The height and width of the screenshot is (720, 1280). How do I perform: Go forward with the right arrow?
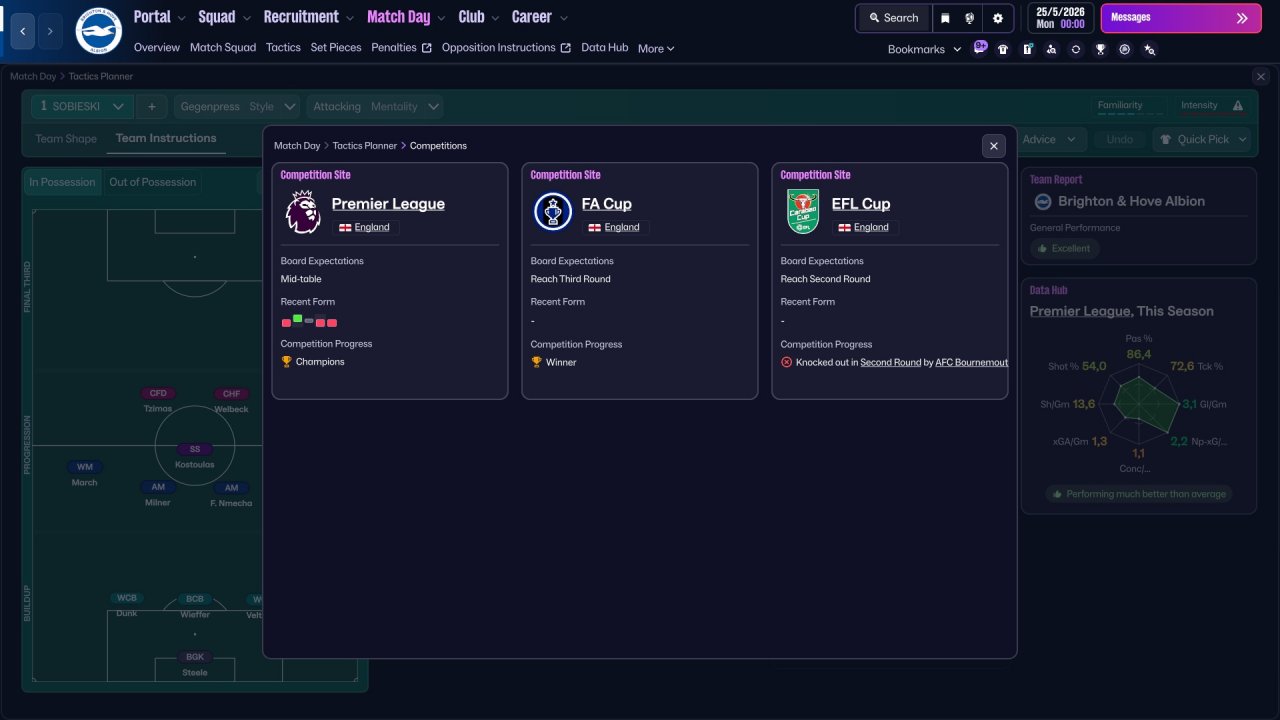click(50, 31)
